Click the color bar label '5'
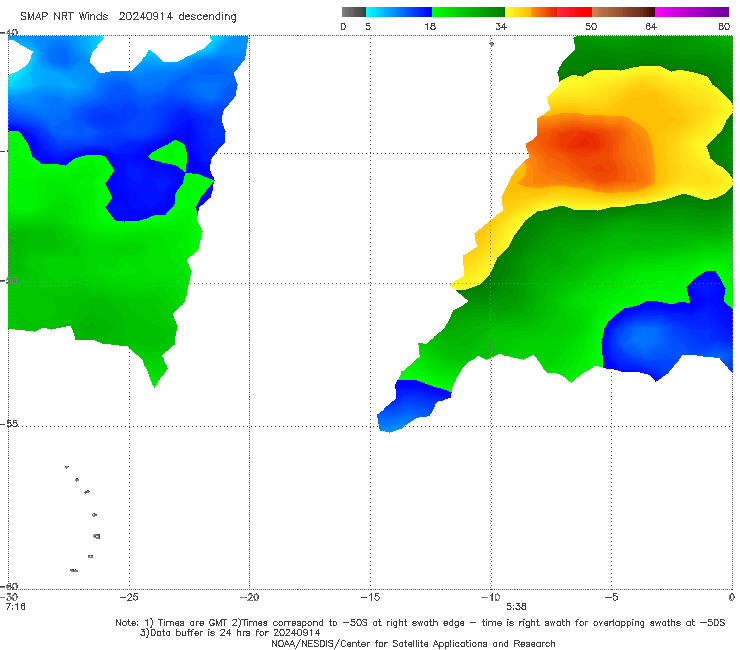The image size is (740, 650). click(368, 26)
